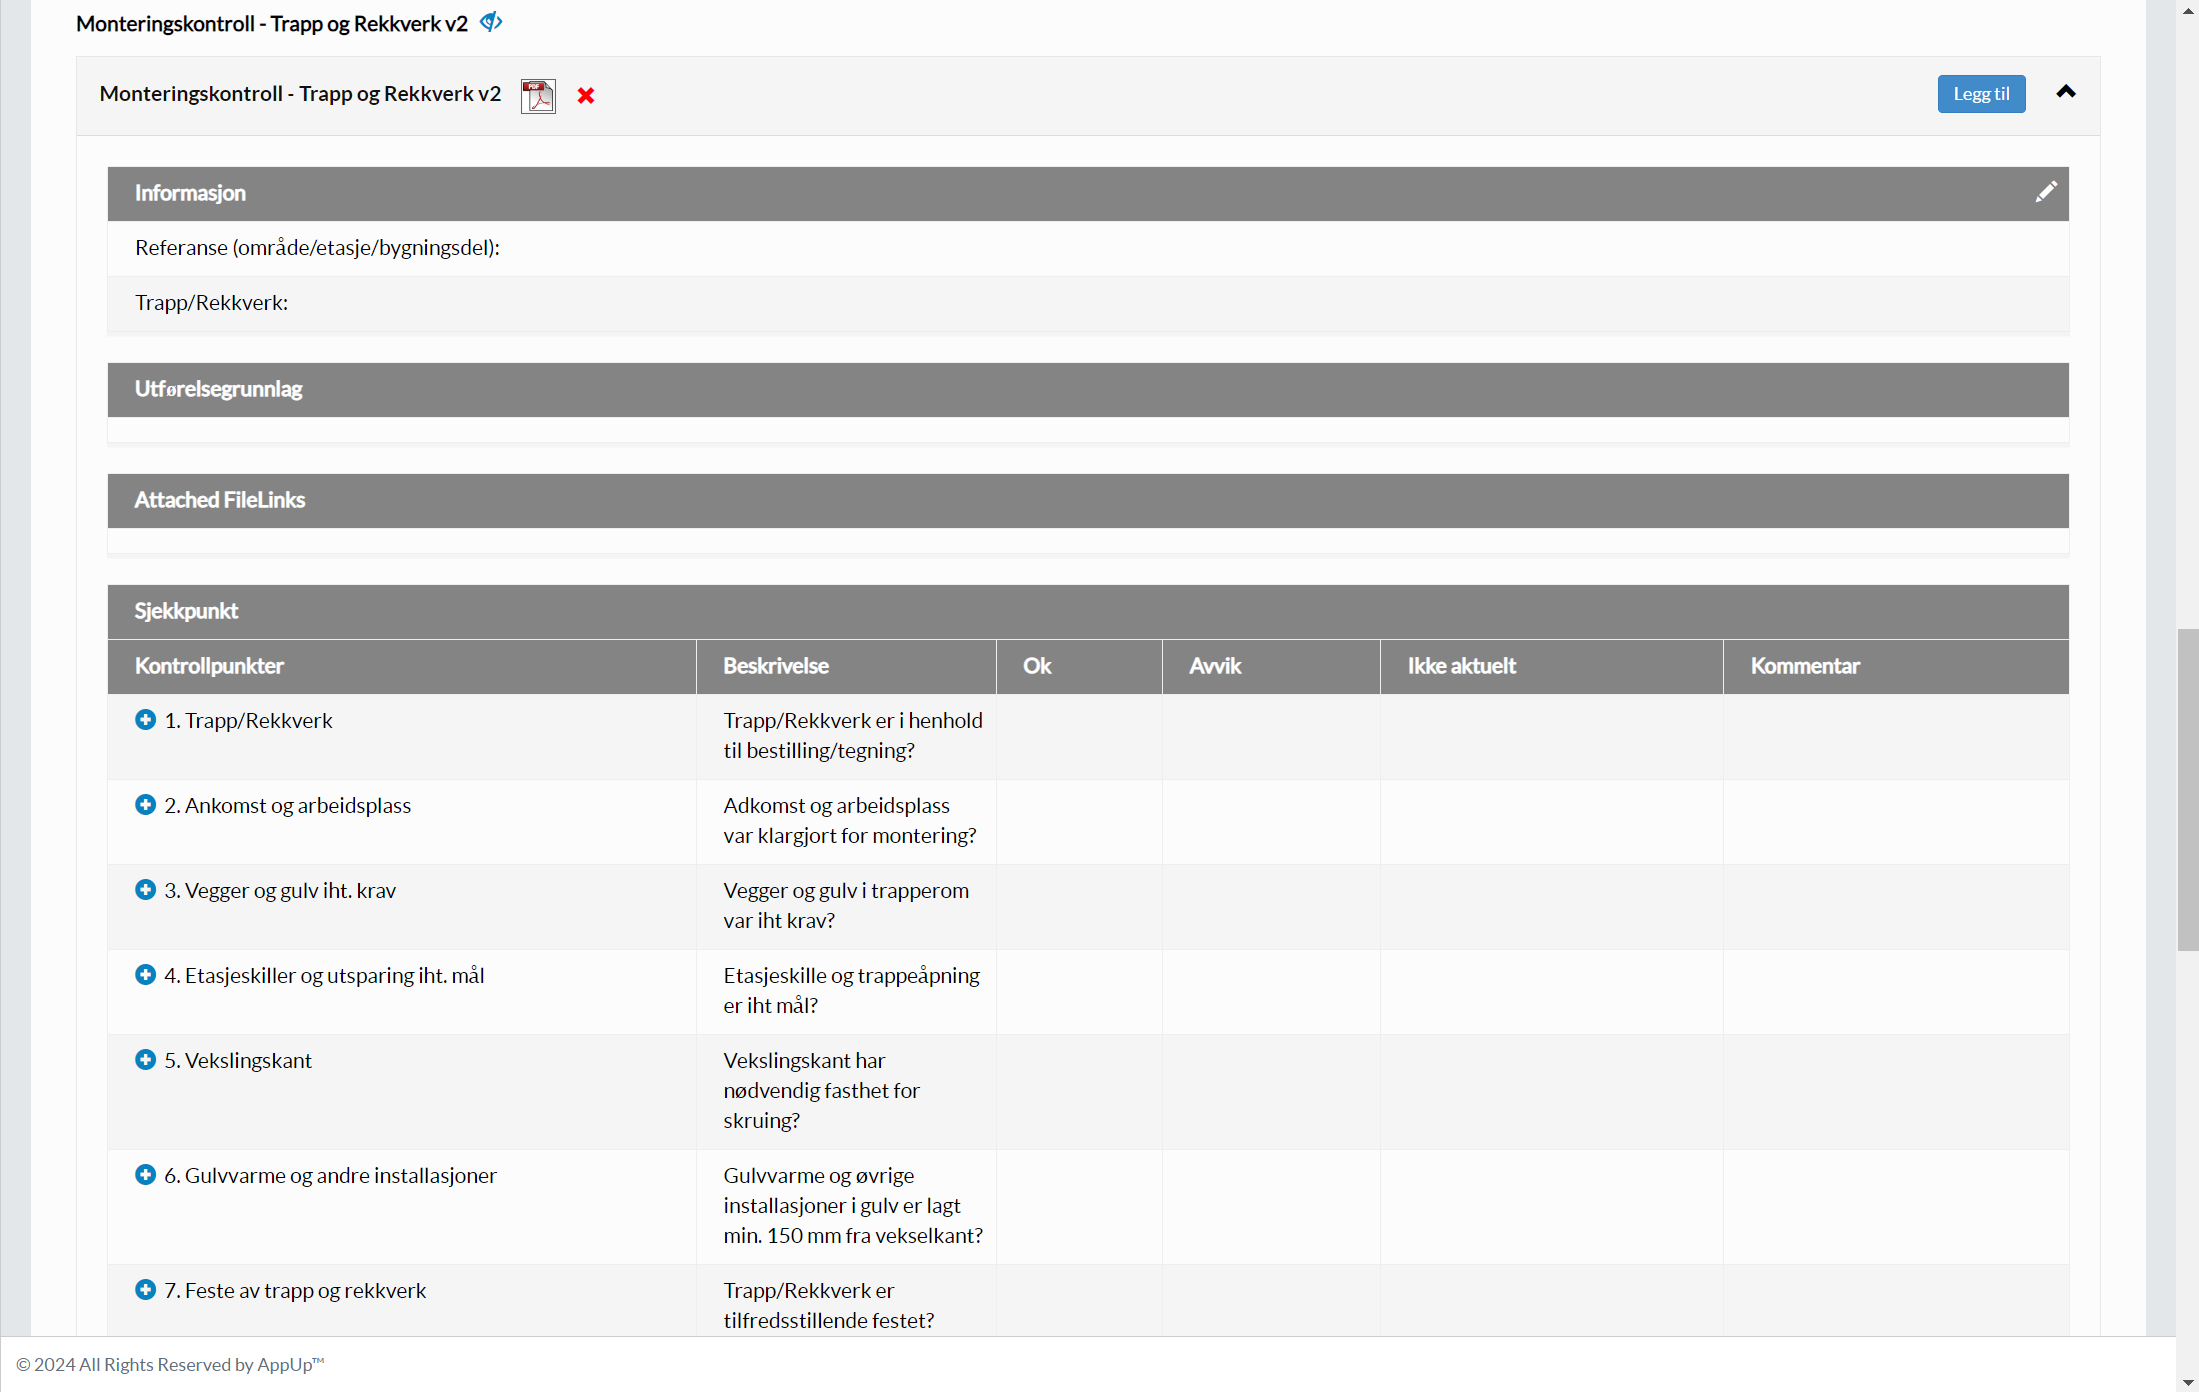Expand row 1. Trapp/Rekkverk
The image size is (2199, 1392).
[x=145, y=720]
